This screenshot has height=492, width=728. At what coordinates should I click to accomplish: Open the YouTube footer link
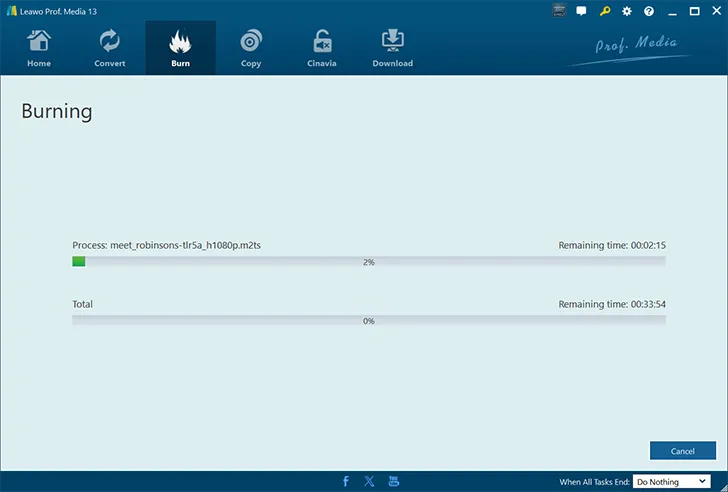(x=393, y=481)
